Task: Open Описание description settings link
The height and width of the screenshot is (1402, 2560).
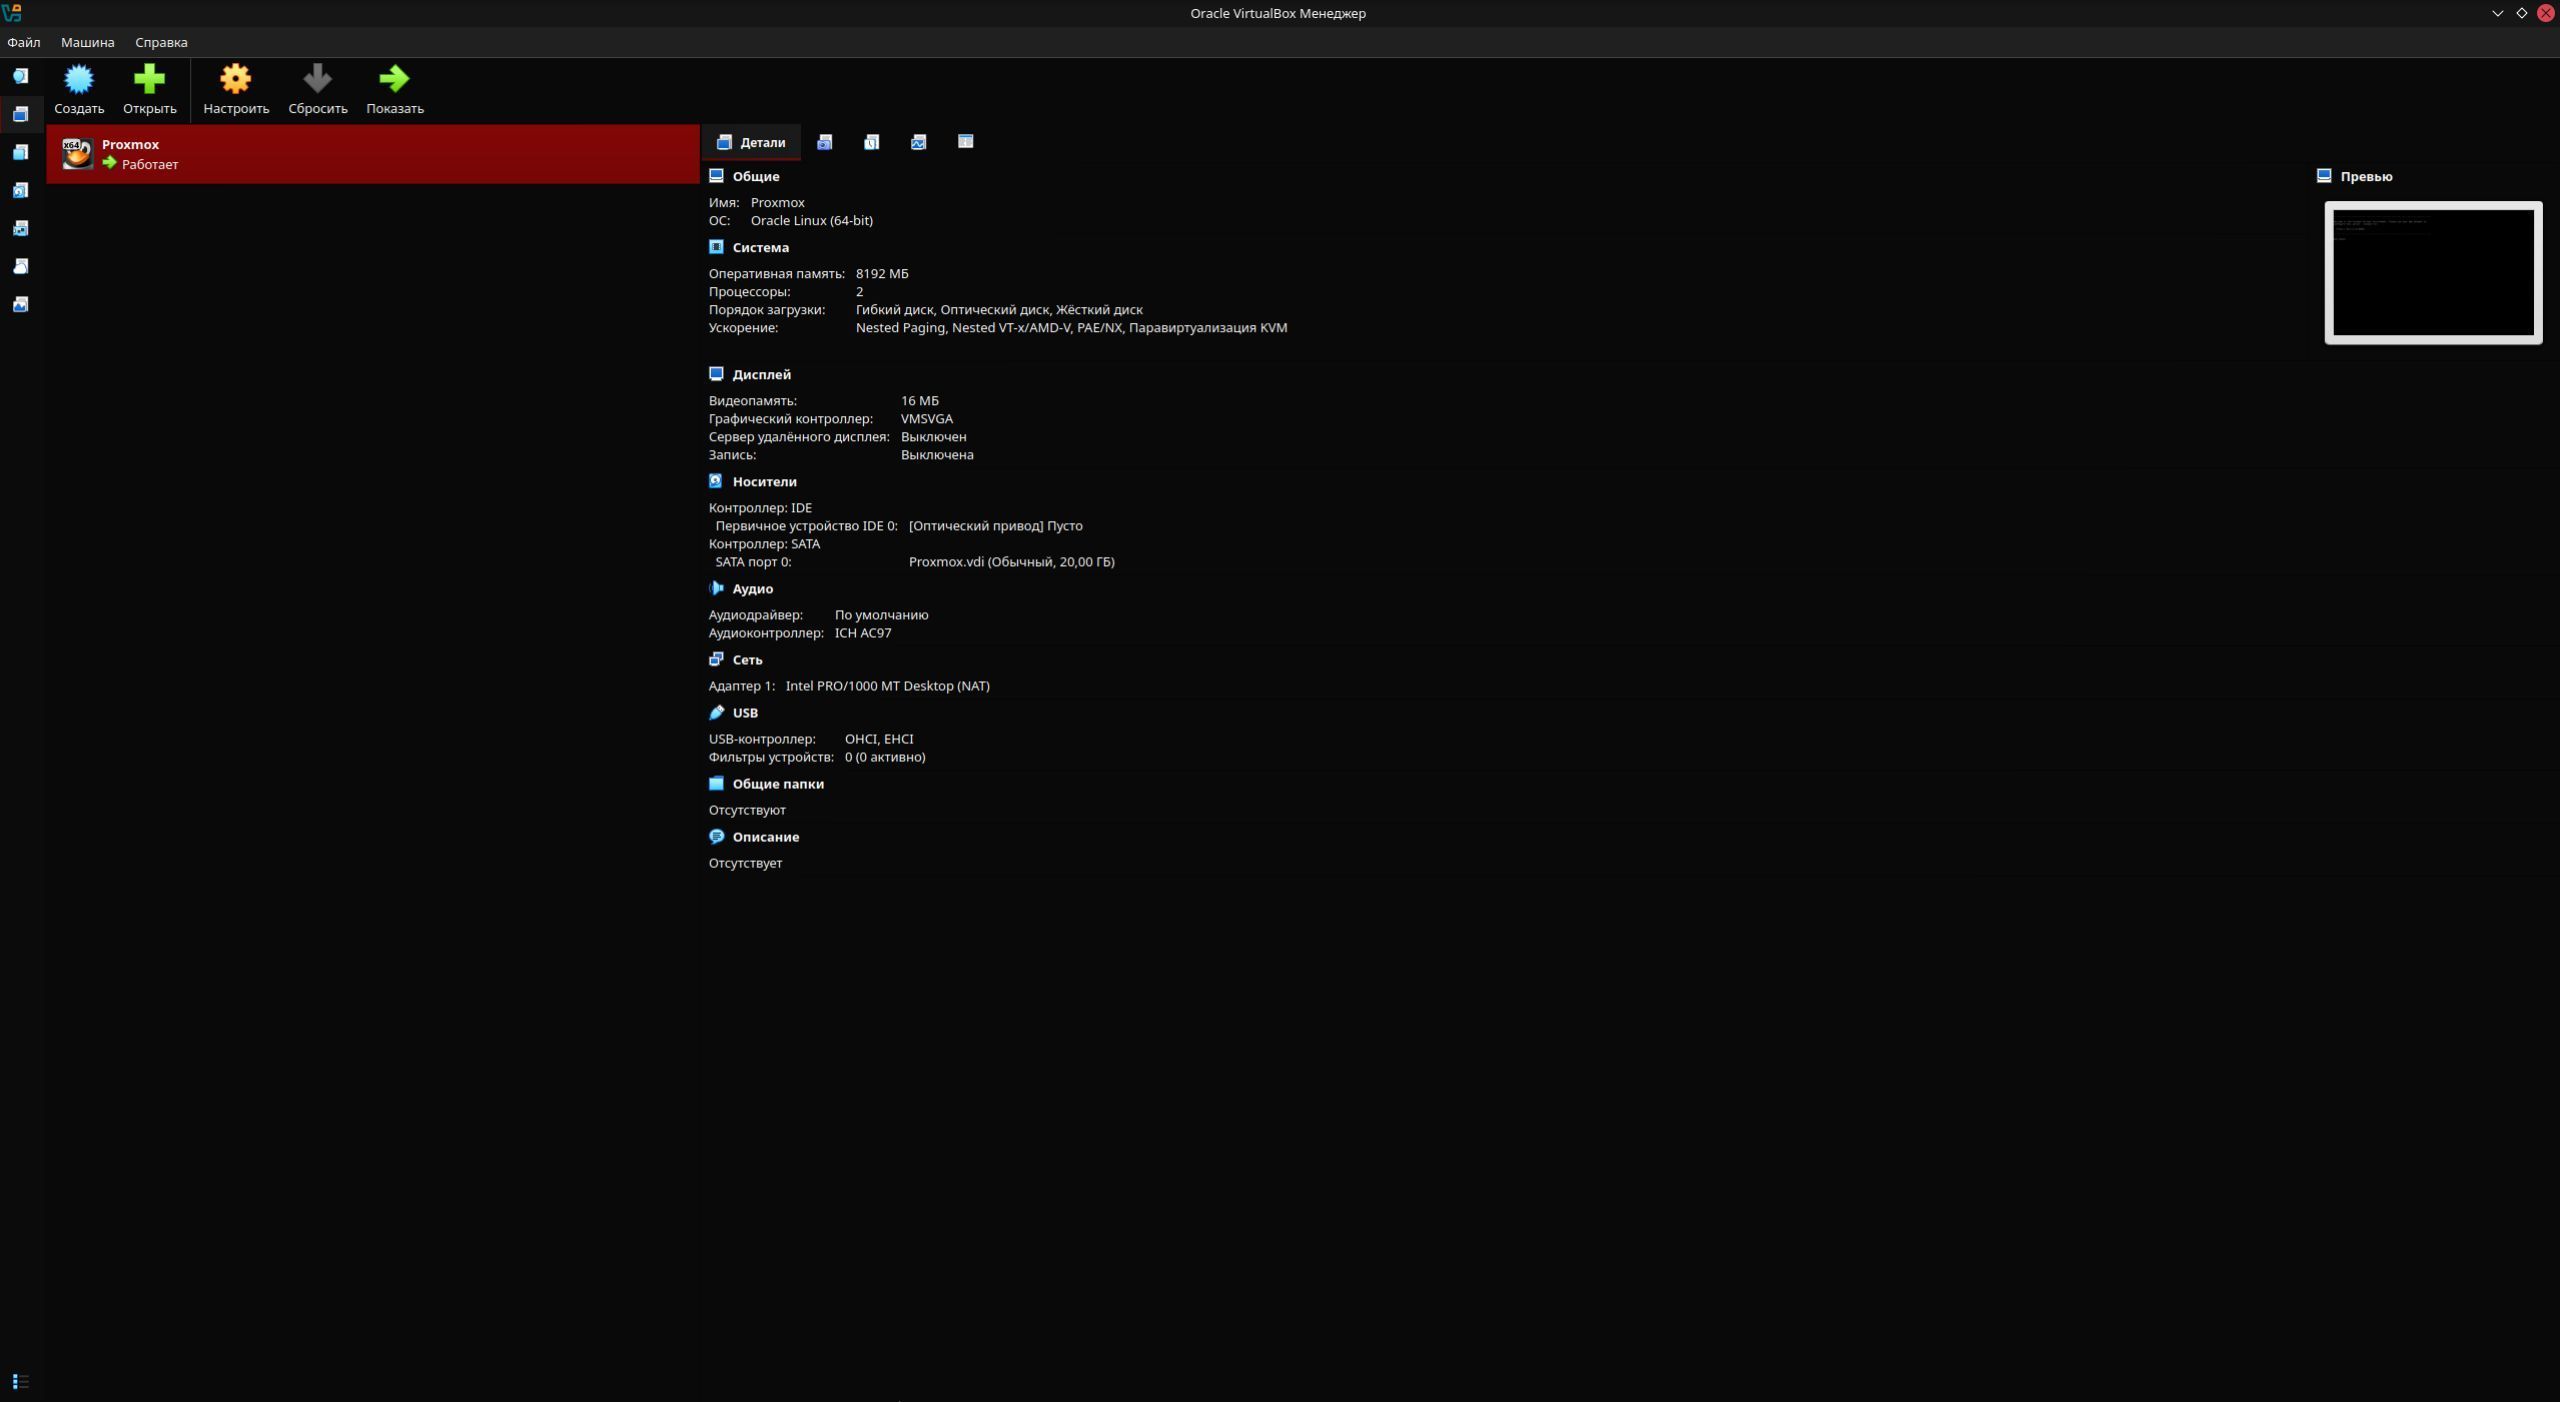Action: [x=765, y=836]
